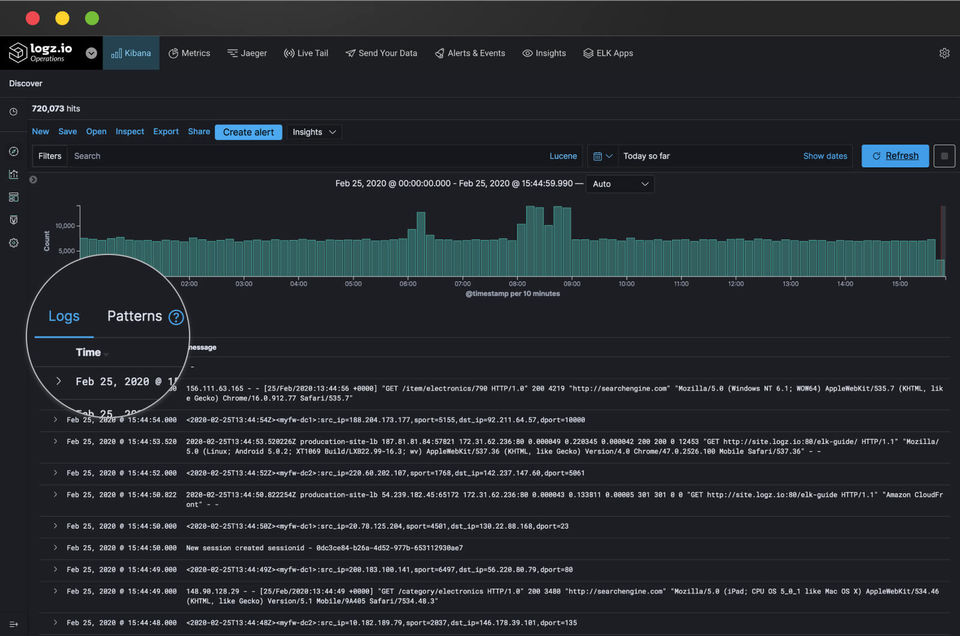The height and width of the screenshot is (636, 960).
Task: Click the message column header
Action: [201, 348]
